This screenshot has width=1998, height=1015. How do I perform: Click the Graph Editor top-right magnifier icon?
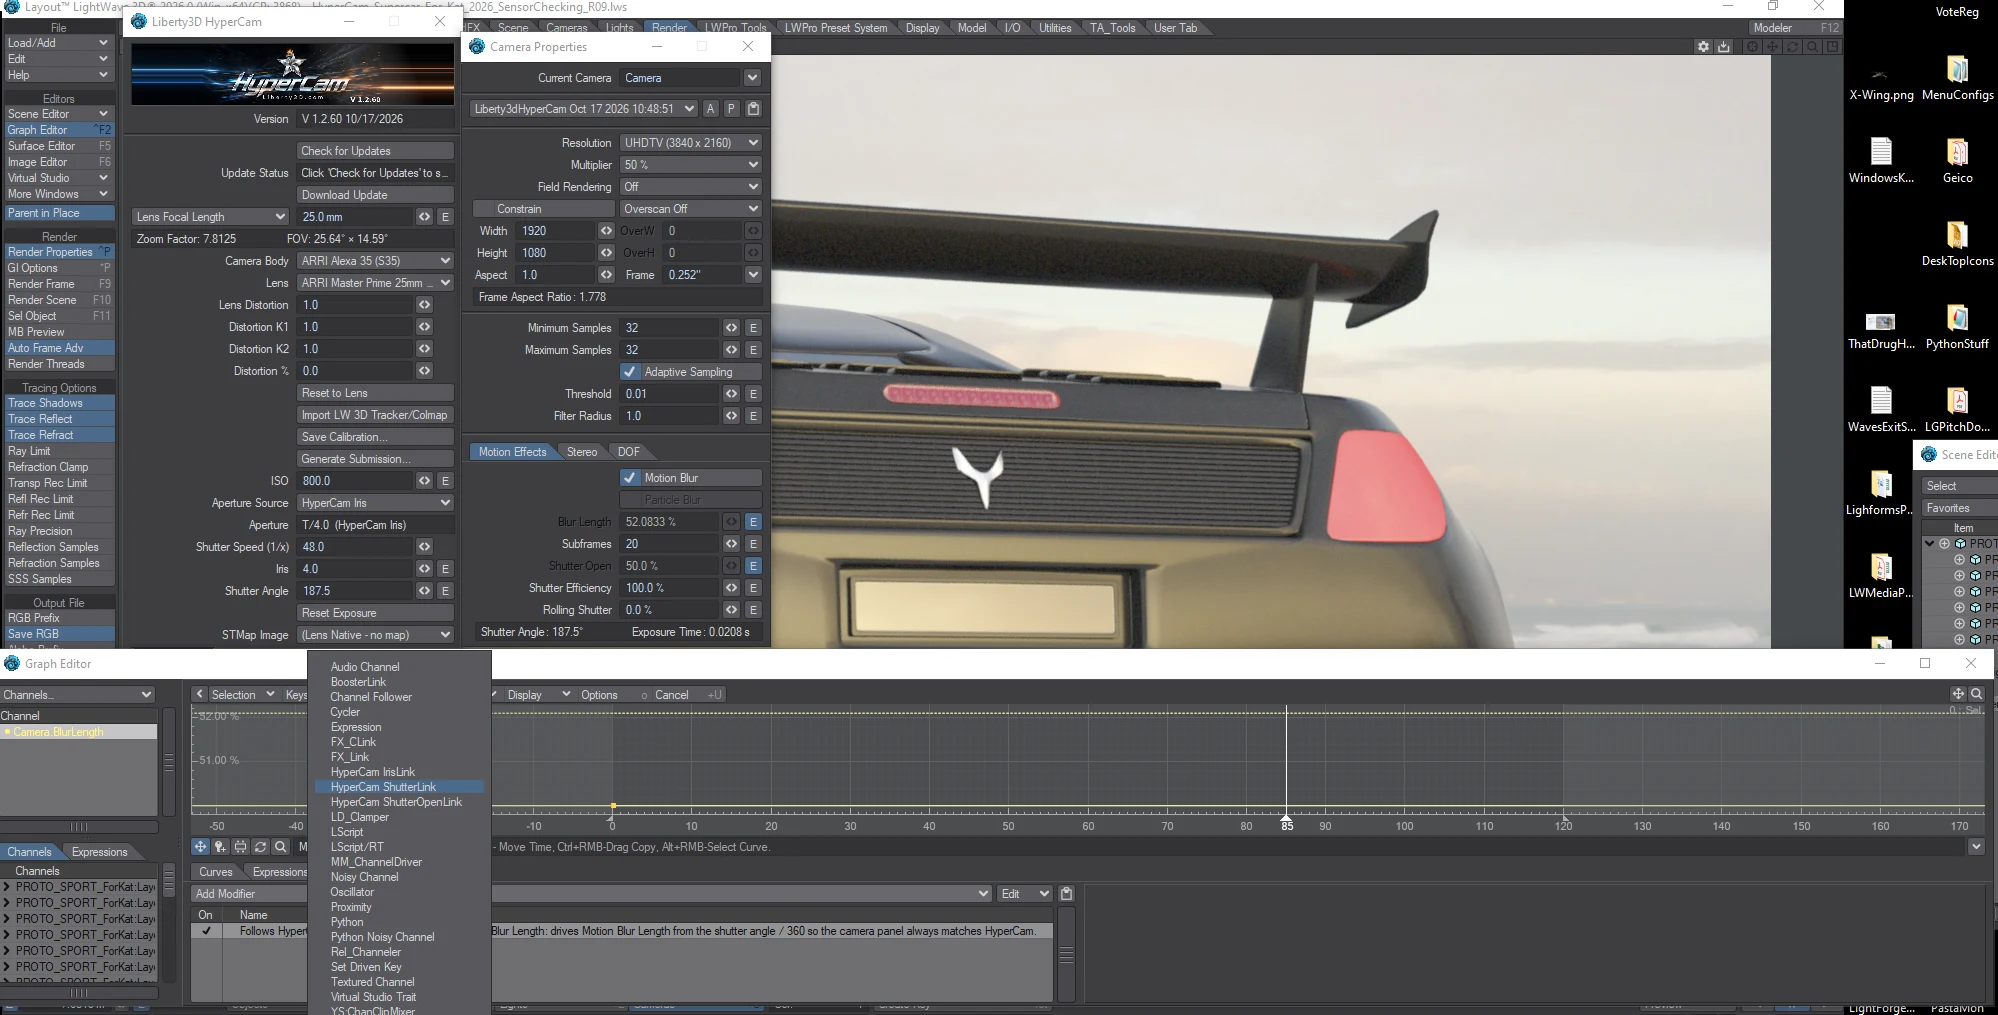(x=1976, y=694)
